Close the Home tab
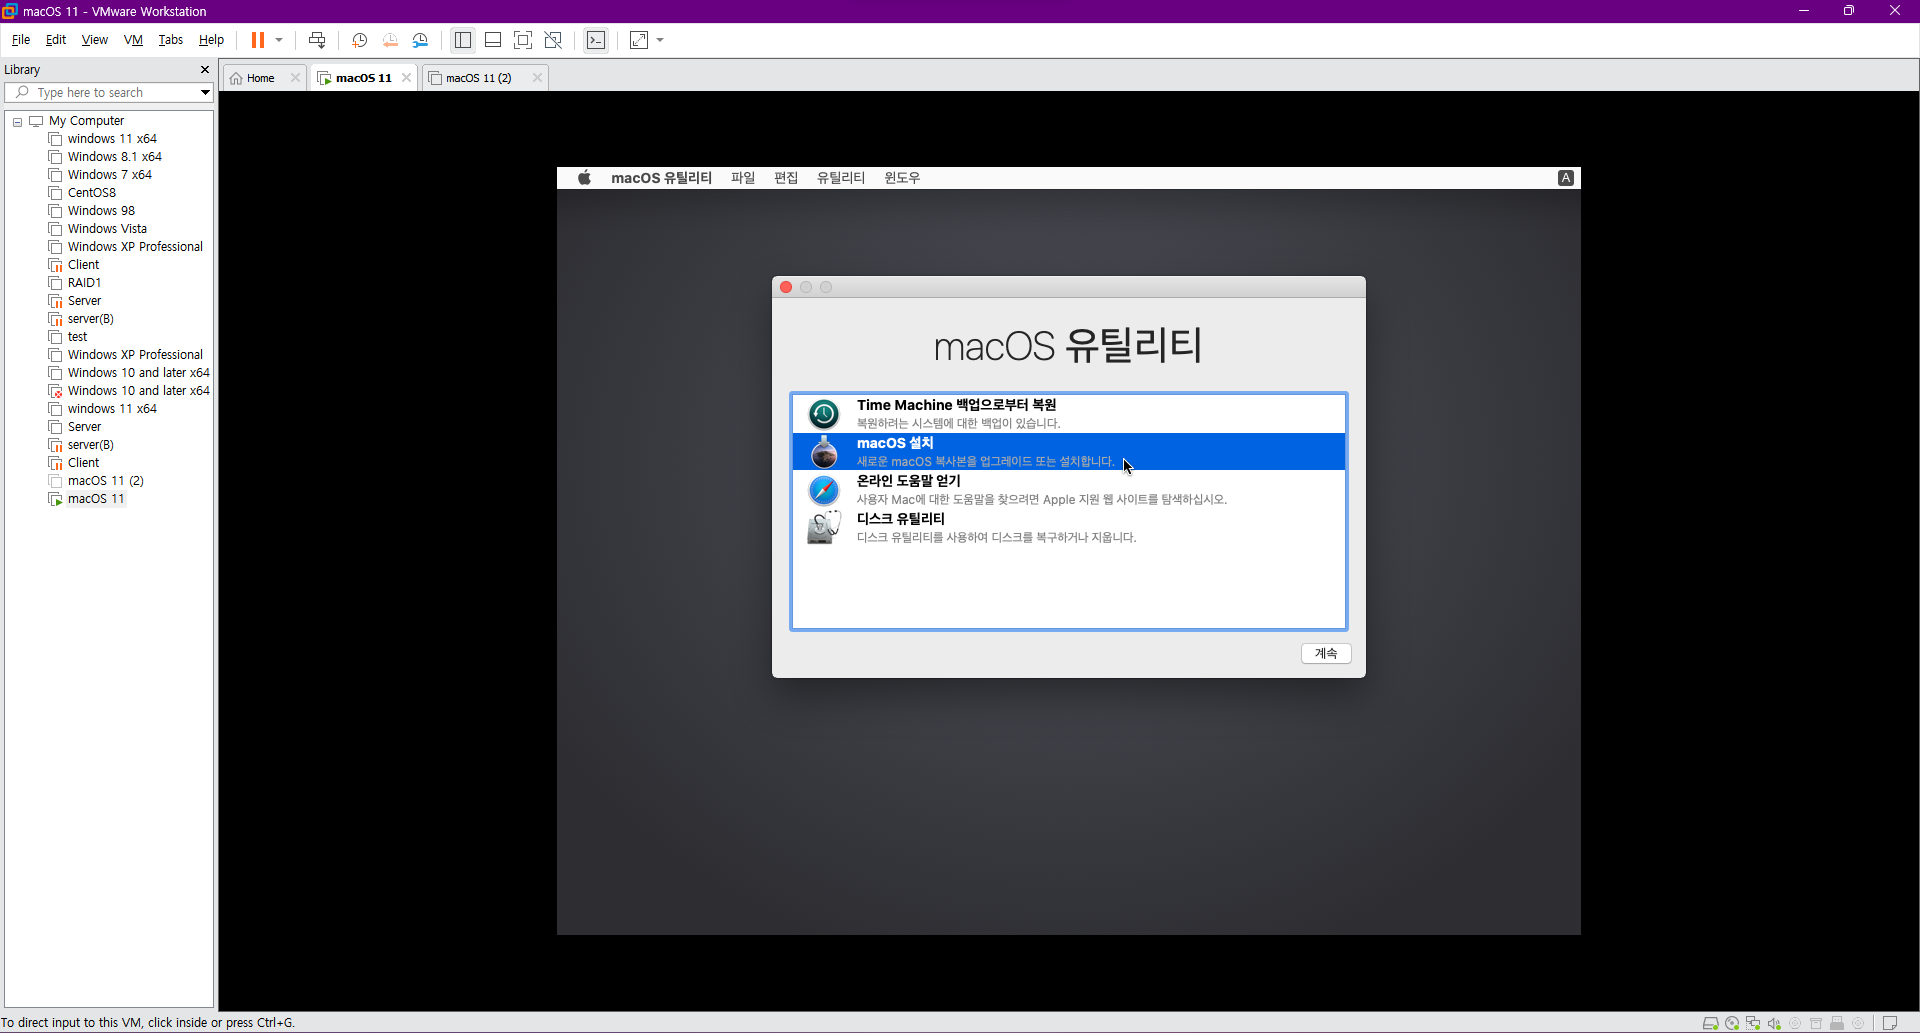This screenshot has width=1920, height=1033. (x=295, y=78)
